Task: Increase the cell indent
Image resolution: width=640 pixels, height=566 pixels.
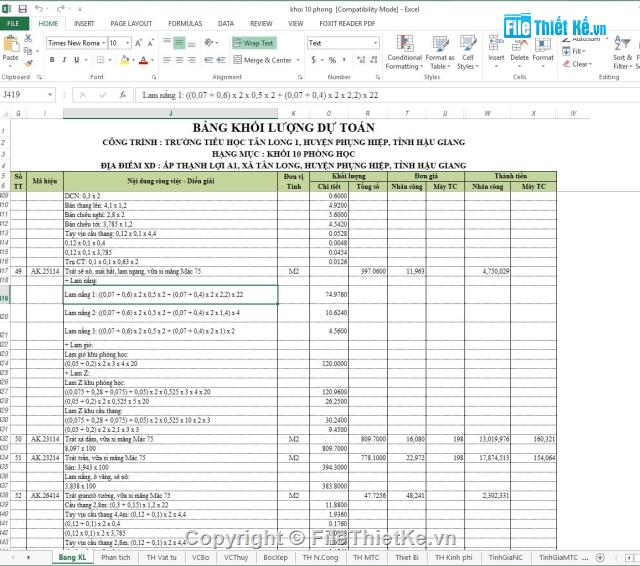Action: [x=221, y=60]
